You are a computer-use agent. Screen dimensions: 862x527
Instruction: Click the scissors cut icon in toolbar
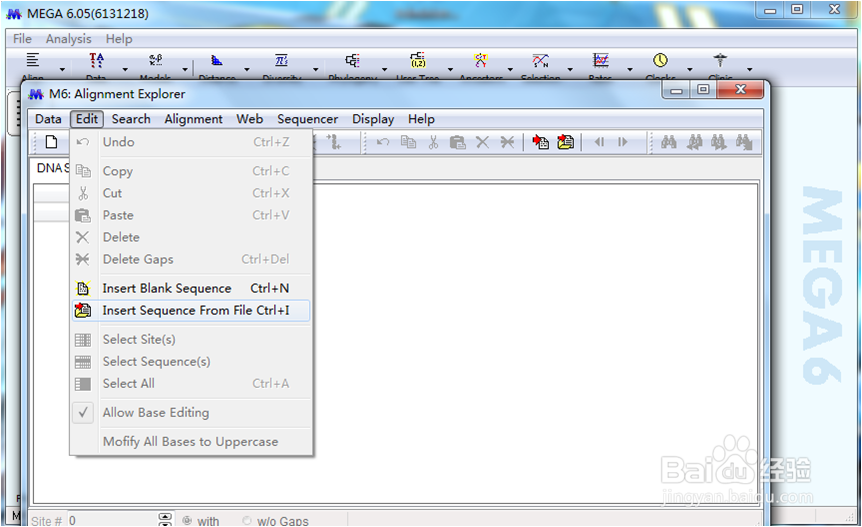(x=433, y=142)
